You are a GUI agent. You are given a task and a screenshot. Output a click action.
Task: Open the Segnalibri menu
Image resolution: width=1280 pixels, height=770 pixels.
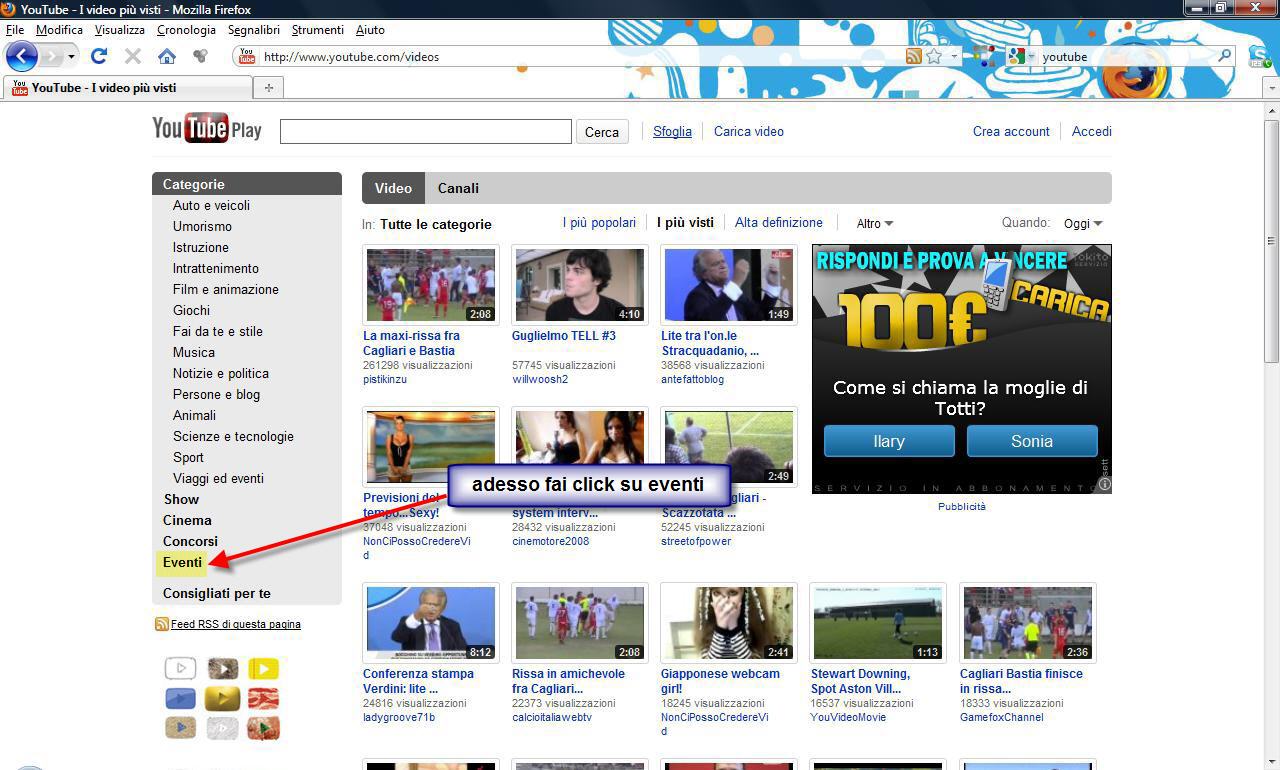tap(254, 30)
